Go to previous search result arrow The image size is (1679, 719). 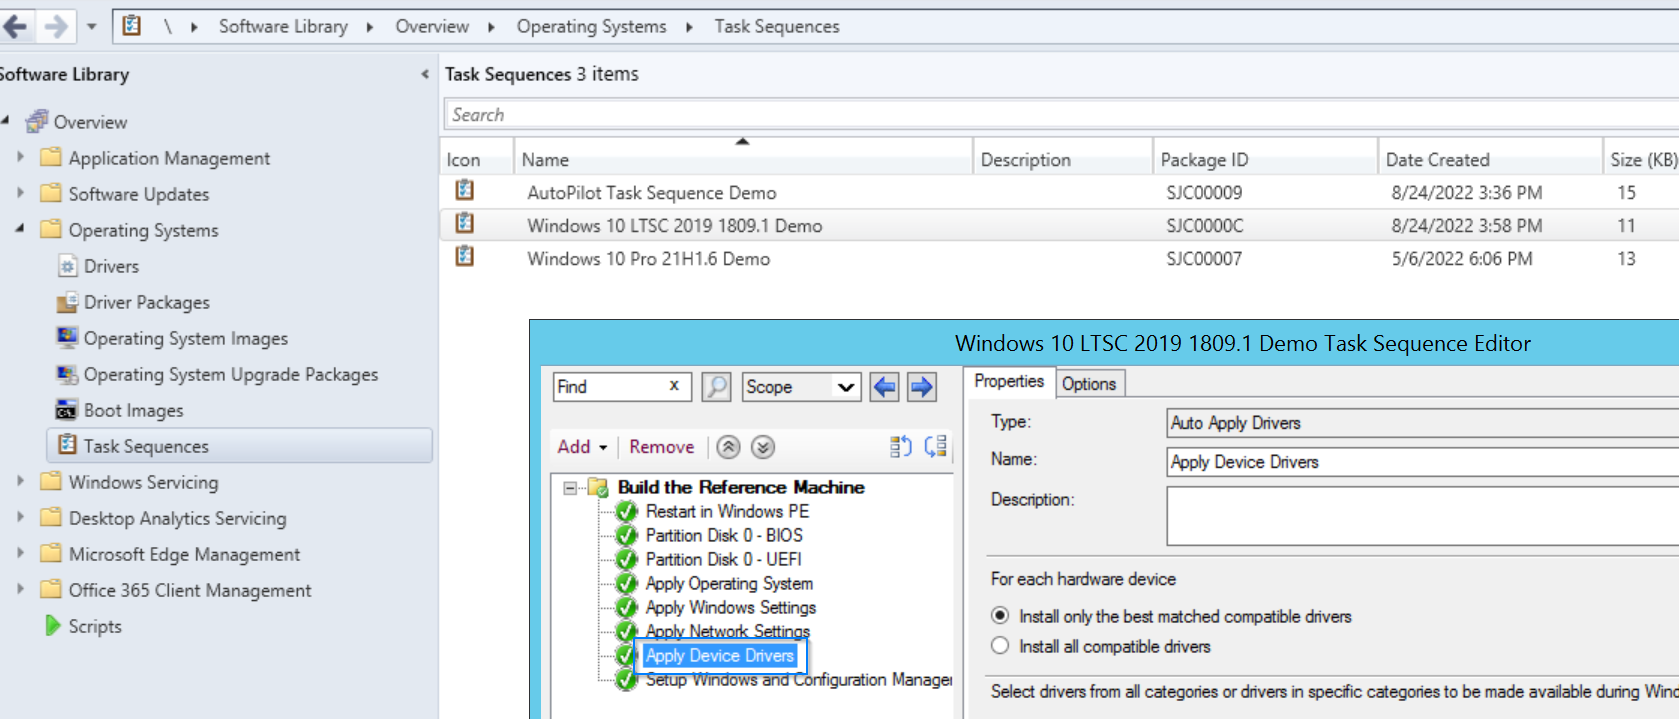[884, 387]
